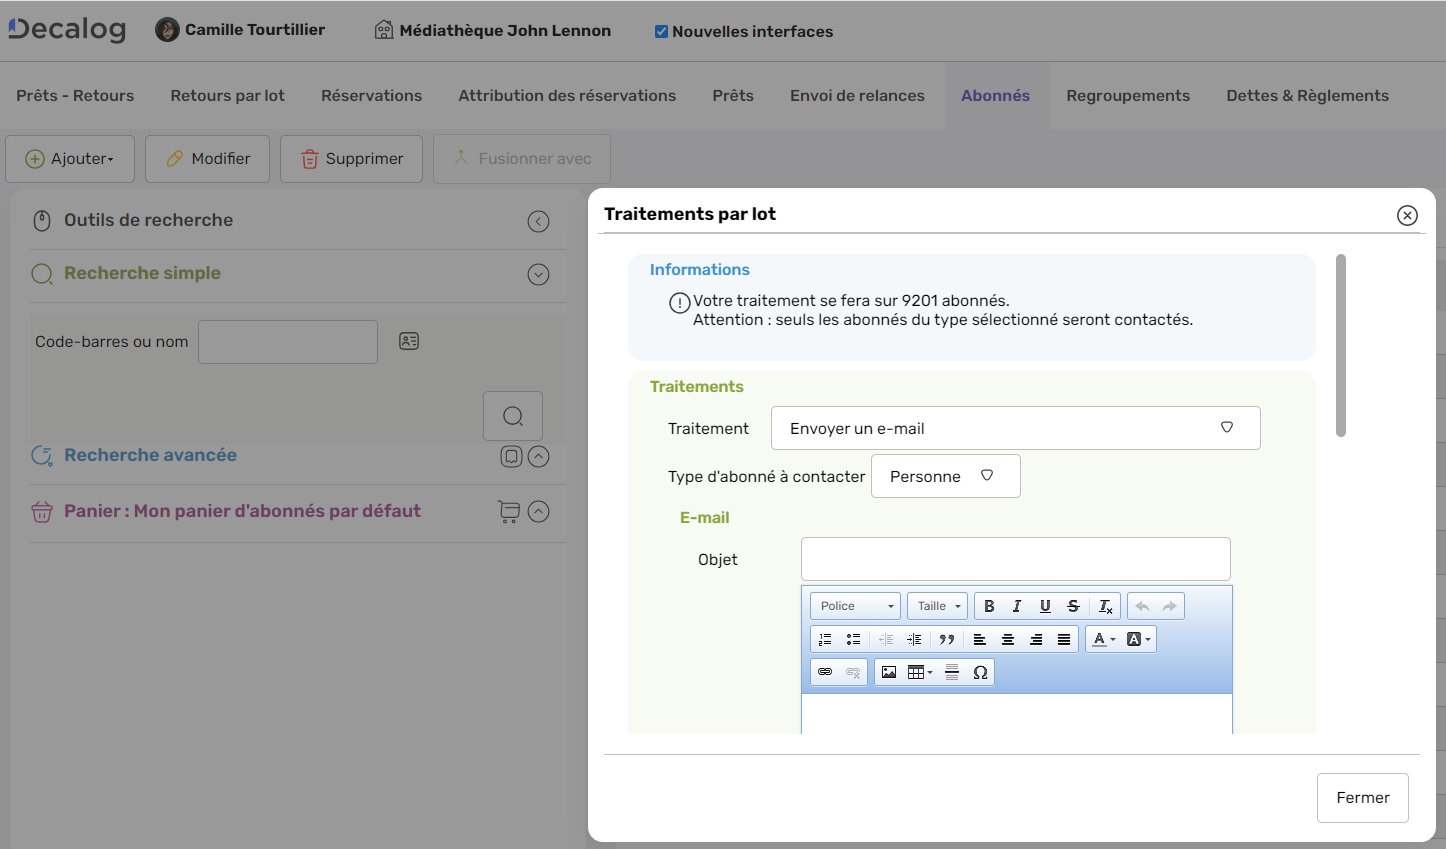The image size is (1446, 849).
Task: Insert a link using the chain icon
Action: [x=826, y=671]
